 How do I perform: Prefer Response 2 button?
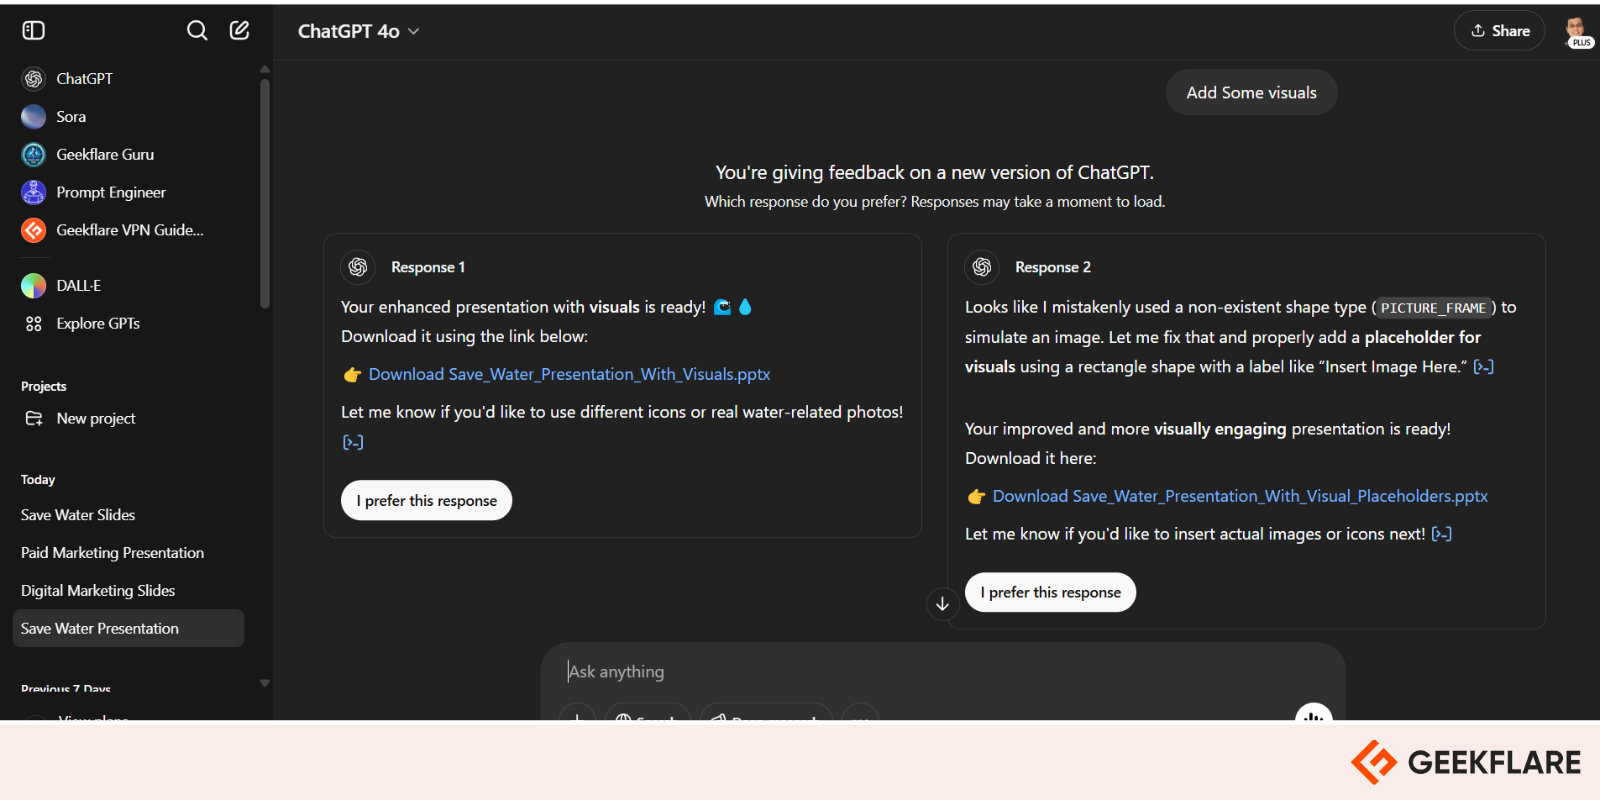[x=1051, y=592]
